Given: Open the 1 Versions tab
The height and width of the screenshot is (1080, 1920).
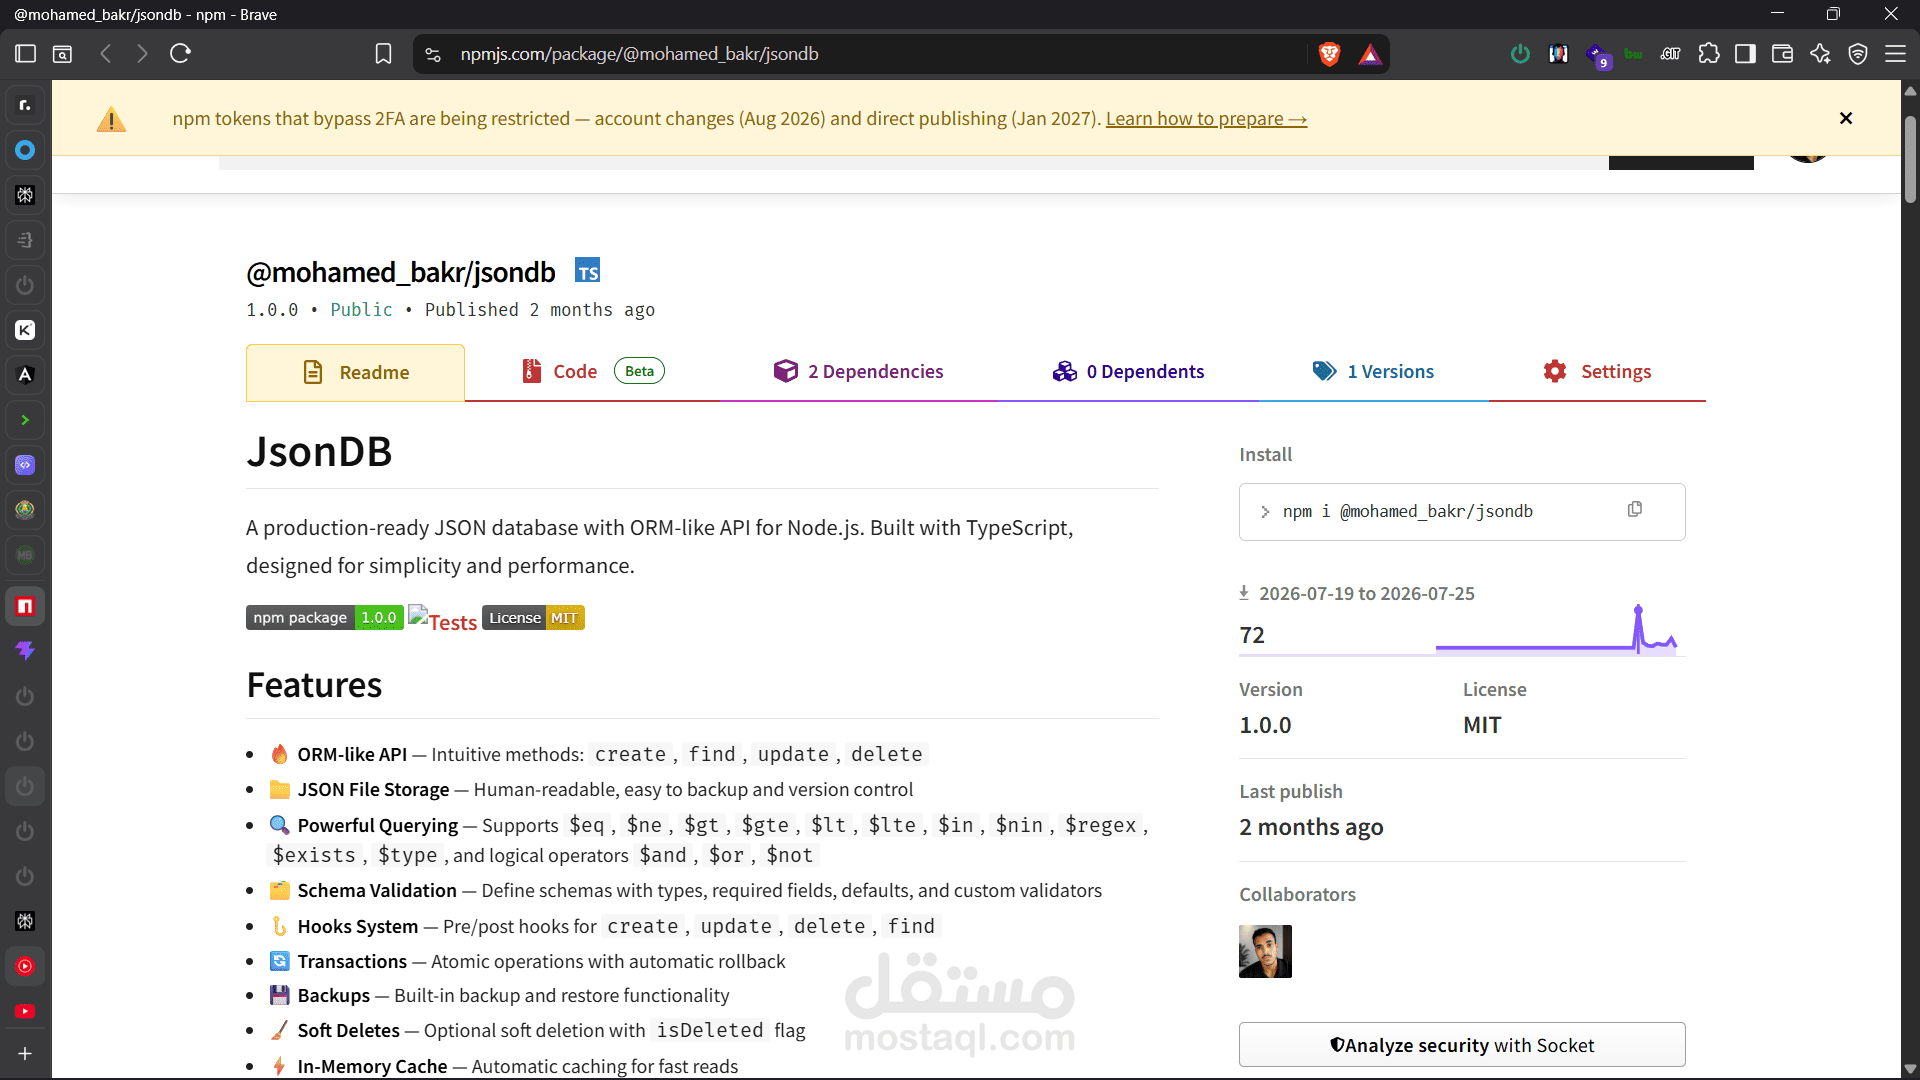Looking at the screenshot, I should pyautogui.click(x=1373, y=372).
